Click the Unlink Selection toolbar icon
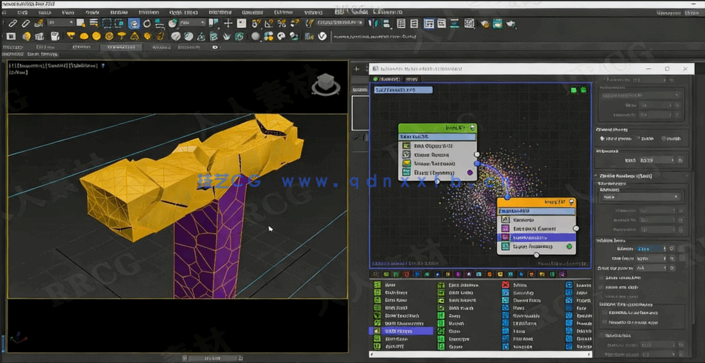This screenshot has height=363, width=705. click(x=26, y=22)
